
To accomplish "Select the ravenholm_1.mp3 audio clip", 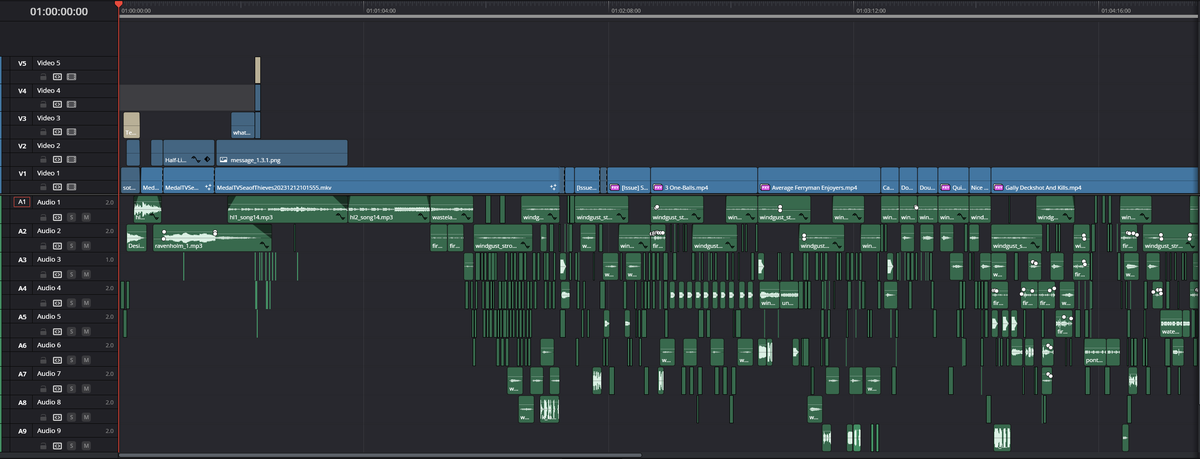I will coord(211,238).
